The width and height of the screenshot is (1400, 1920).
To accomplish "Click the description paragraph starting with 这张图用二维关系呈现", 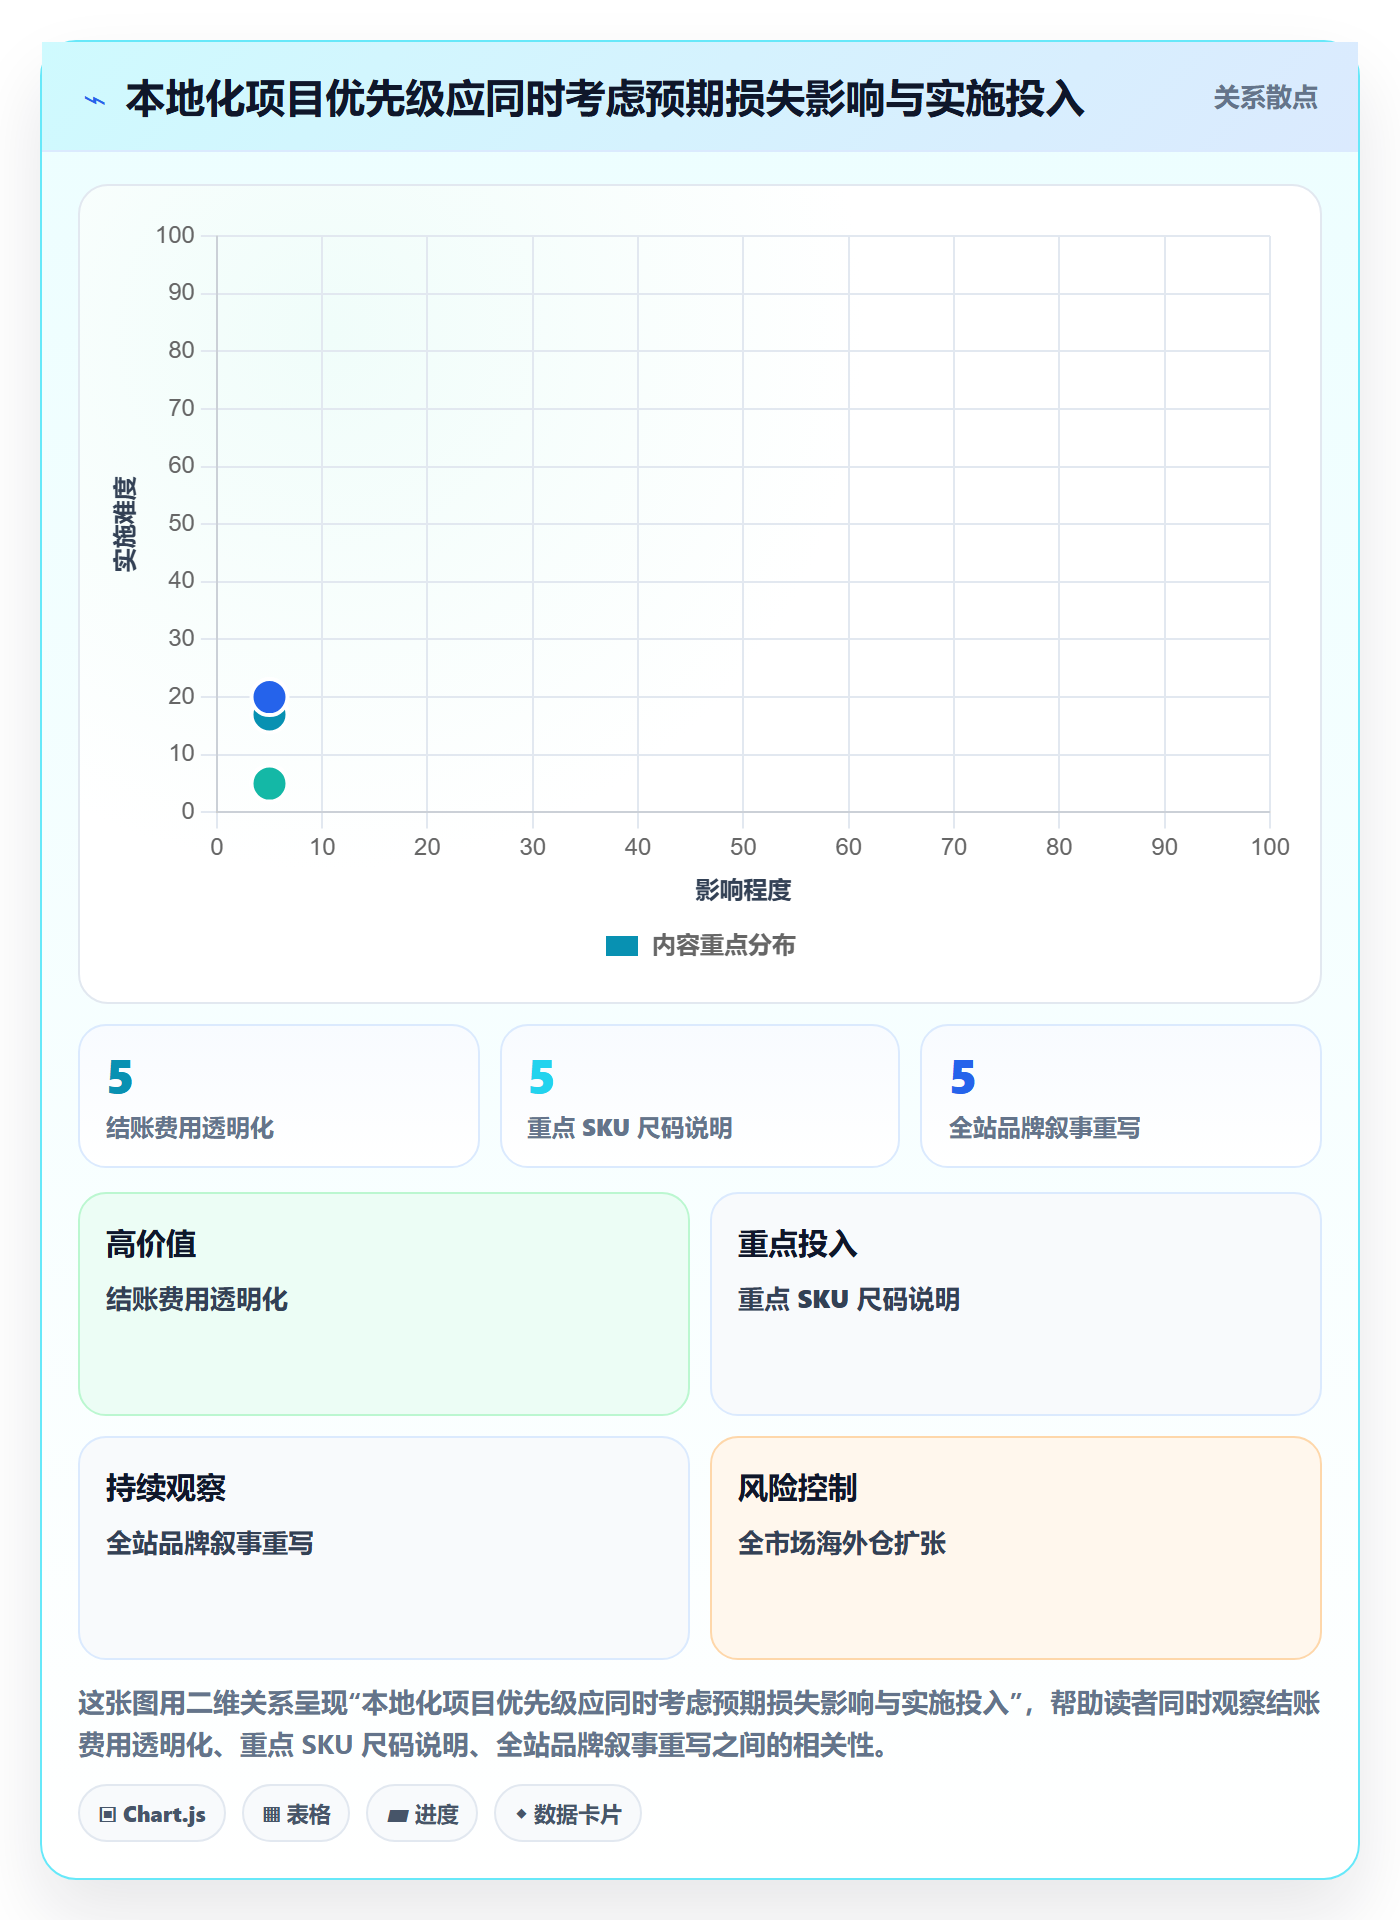I will pyautogui.click(x=700, y=1724).
